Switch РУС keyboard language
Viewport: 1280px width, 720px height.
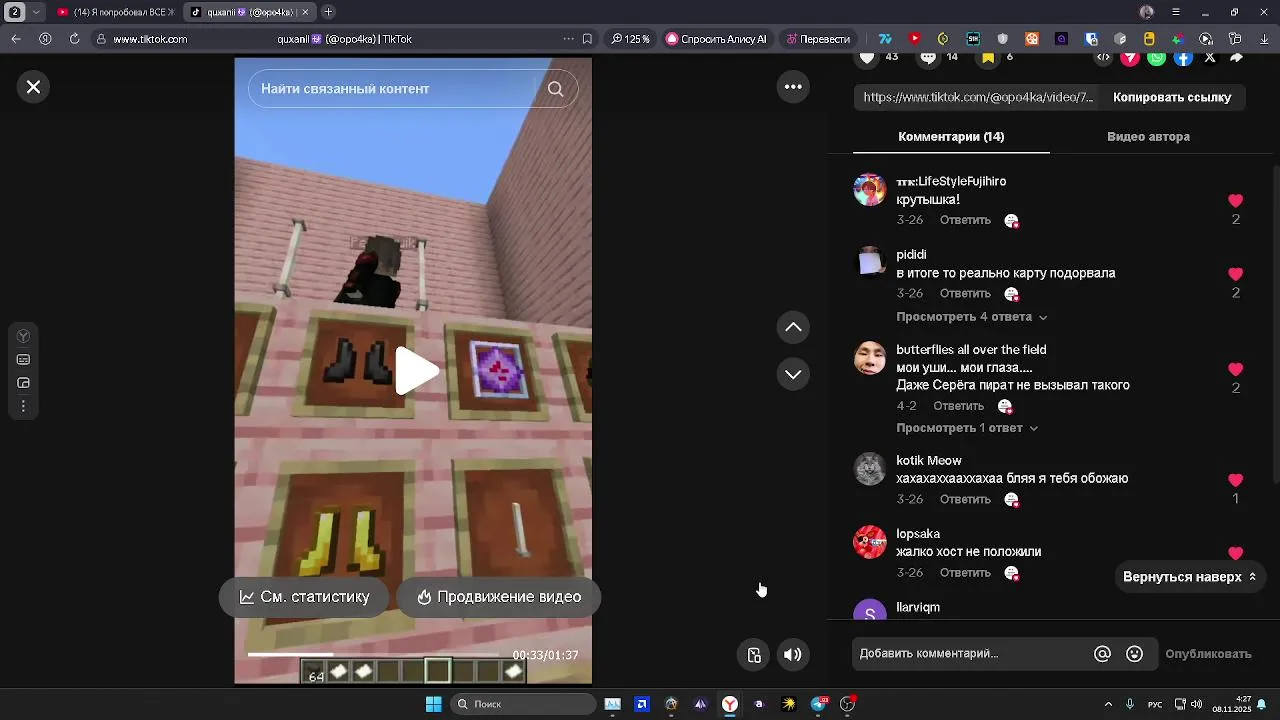click(1155, 704)
